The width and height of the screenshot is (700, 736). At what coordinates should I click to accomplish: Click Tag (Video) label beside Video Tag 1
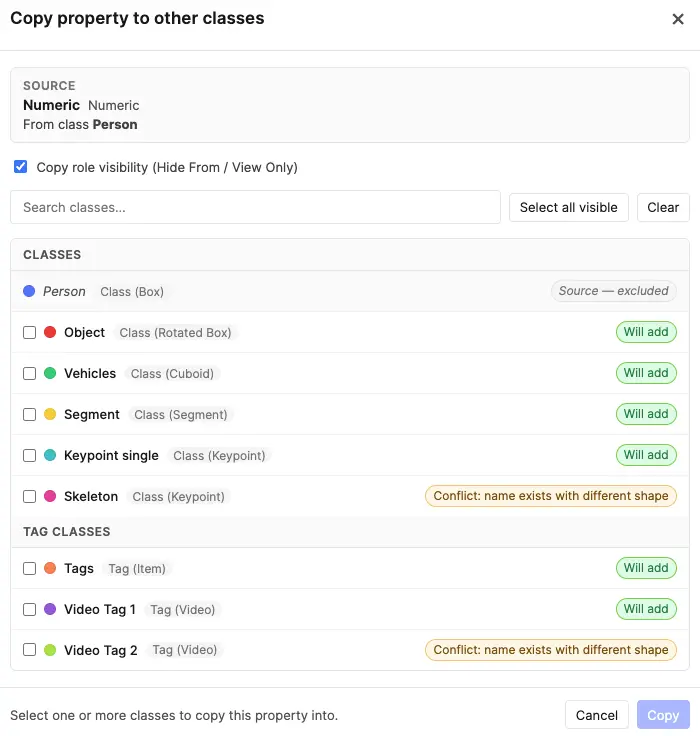tap(183, 610)
